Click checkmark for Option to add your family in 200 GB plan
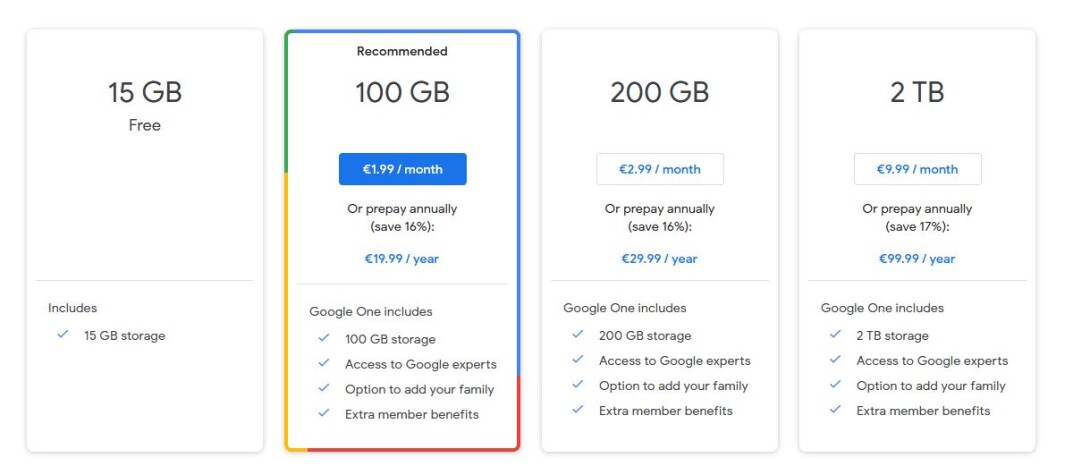 point(578,385)
